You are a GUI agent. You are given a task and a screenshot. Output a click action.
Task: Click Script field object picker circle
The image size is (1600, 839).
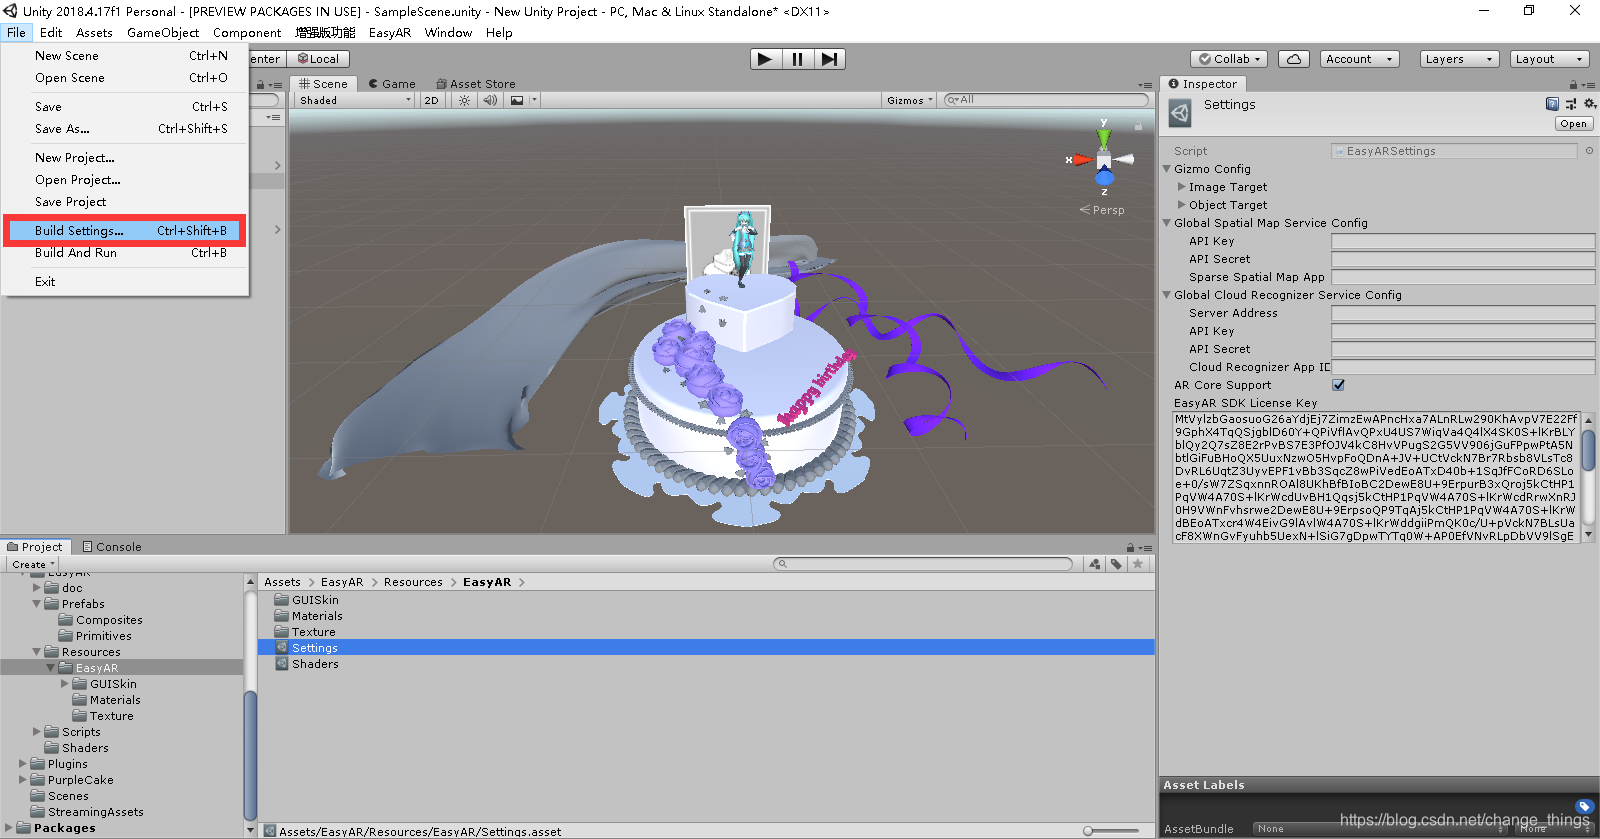coord(1589,151)
